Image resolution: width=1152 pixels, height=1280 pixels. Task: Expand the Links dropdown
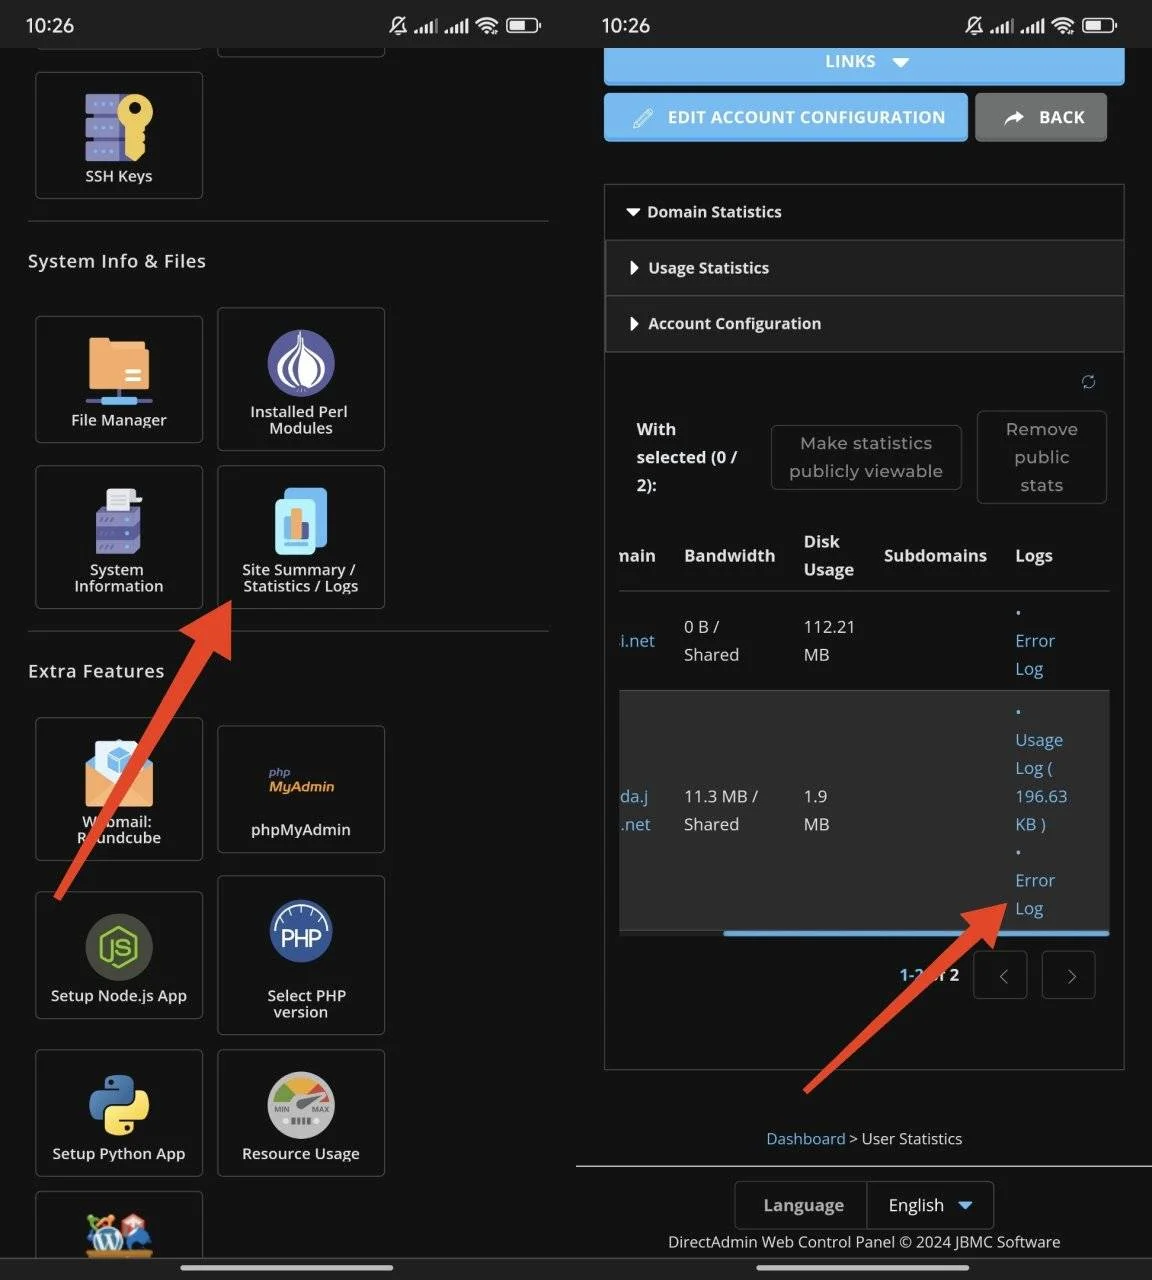pyautogui.click(x=864, y=64)
